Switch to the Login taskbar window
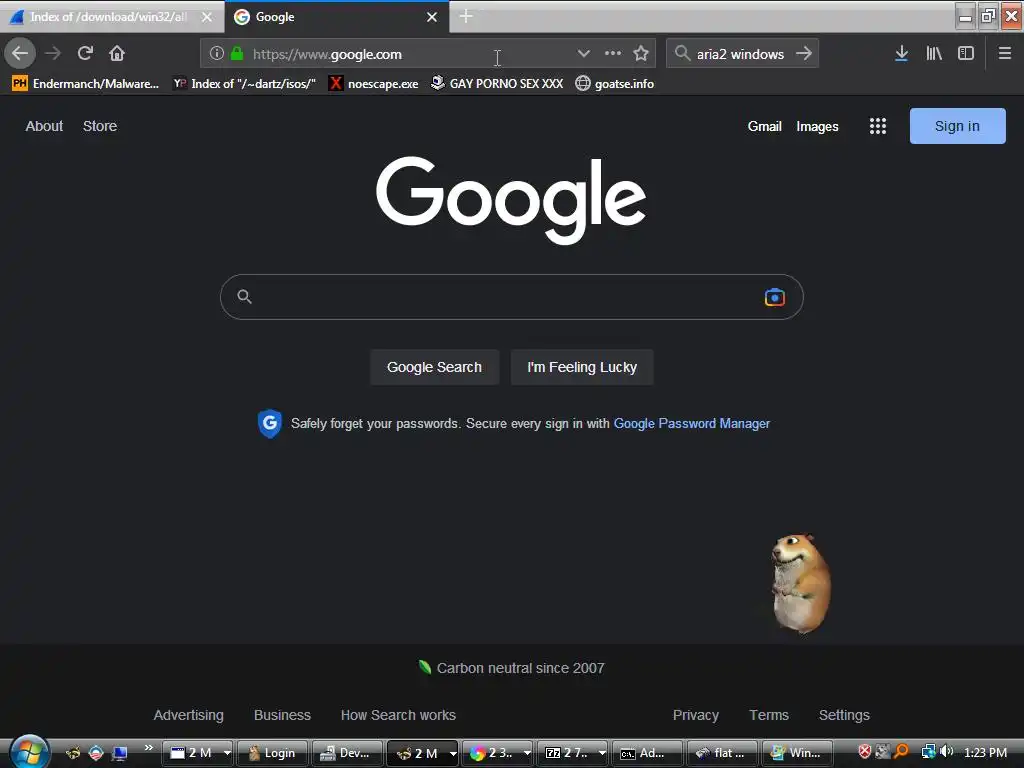1024x768 pixels. point(272,753)
